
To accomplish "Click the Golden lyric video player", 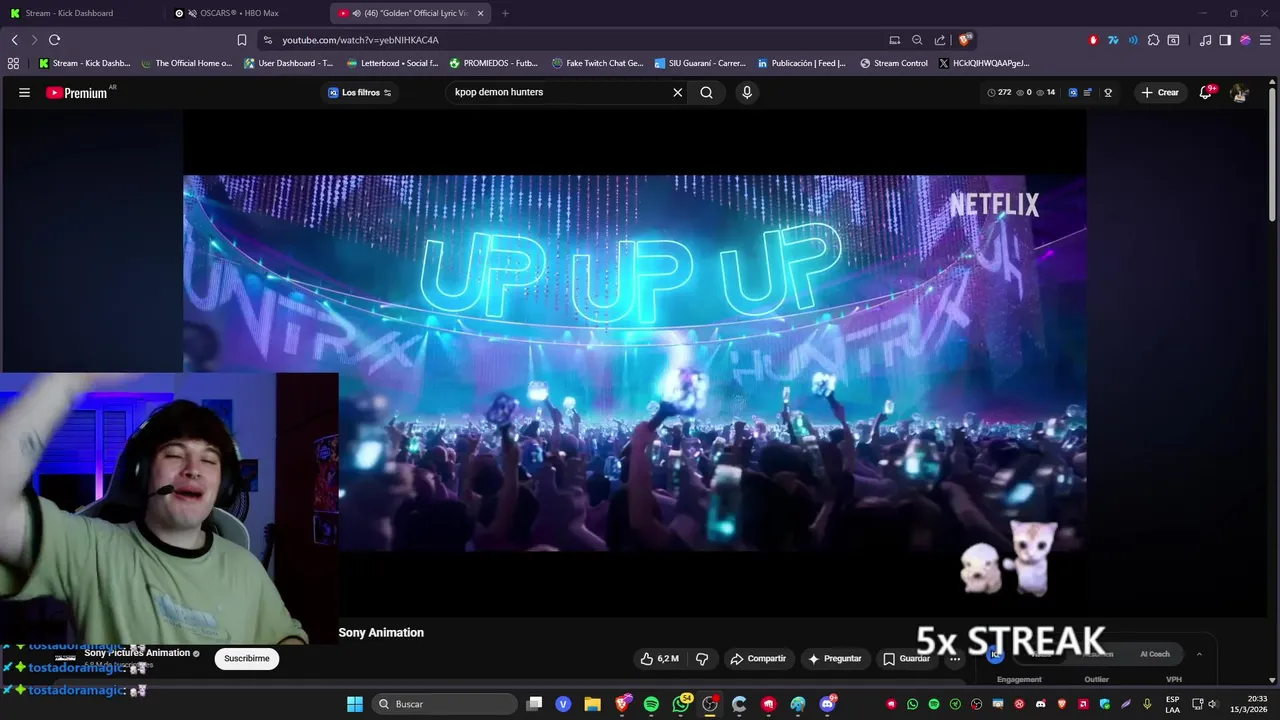I will [x=634, y=362].
